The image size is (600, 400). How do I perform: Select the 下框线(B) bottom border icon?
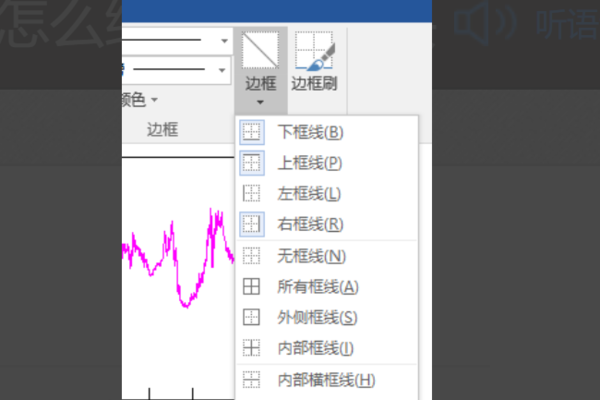coord(252,132)
